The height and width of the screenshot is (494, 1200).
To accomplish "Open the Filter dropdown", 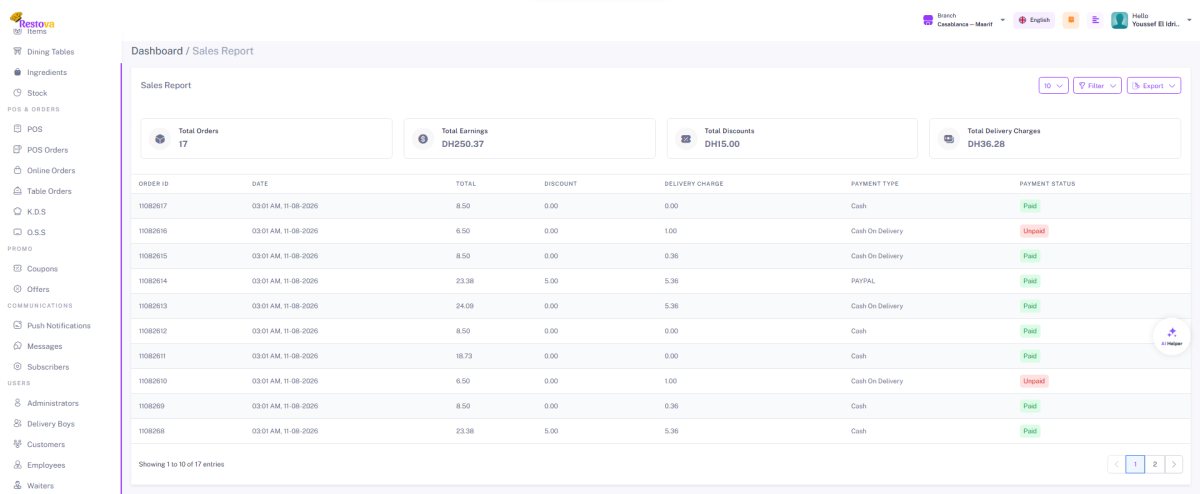I will (x=1097, y=86).
